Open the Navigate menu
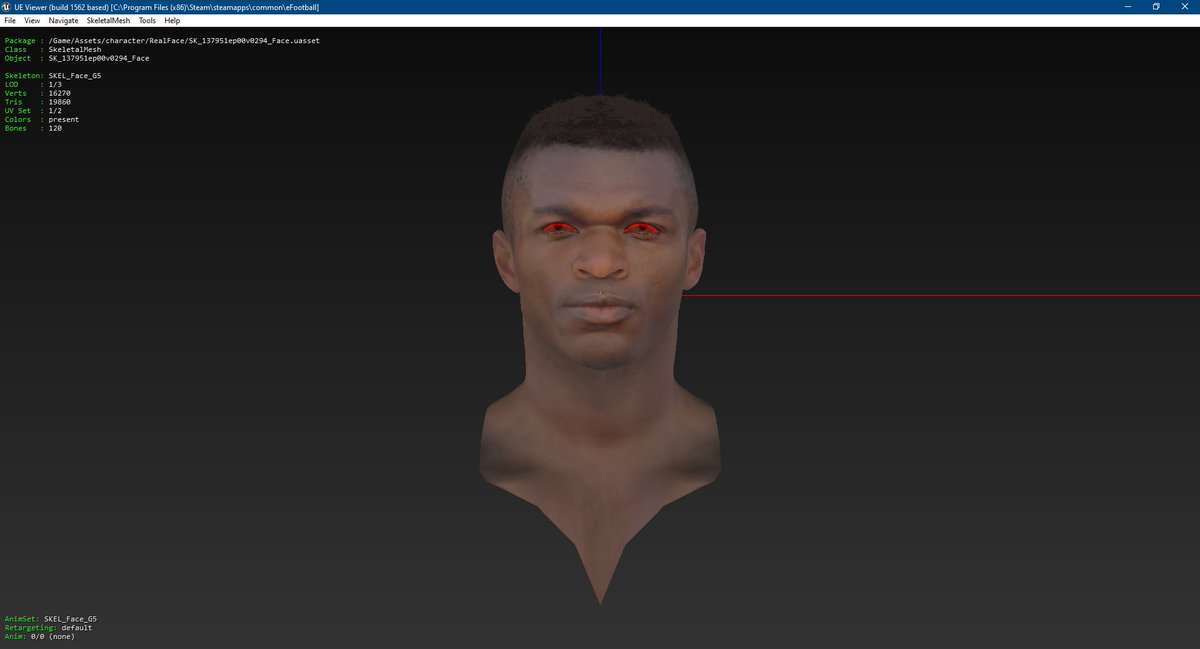 [63, 20]
